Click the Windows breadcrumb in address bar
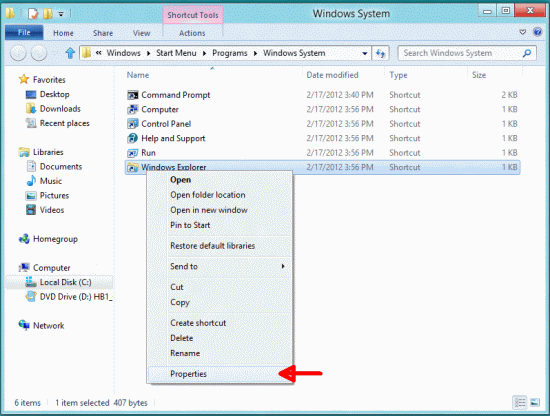 click(x=123, y=53)
